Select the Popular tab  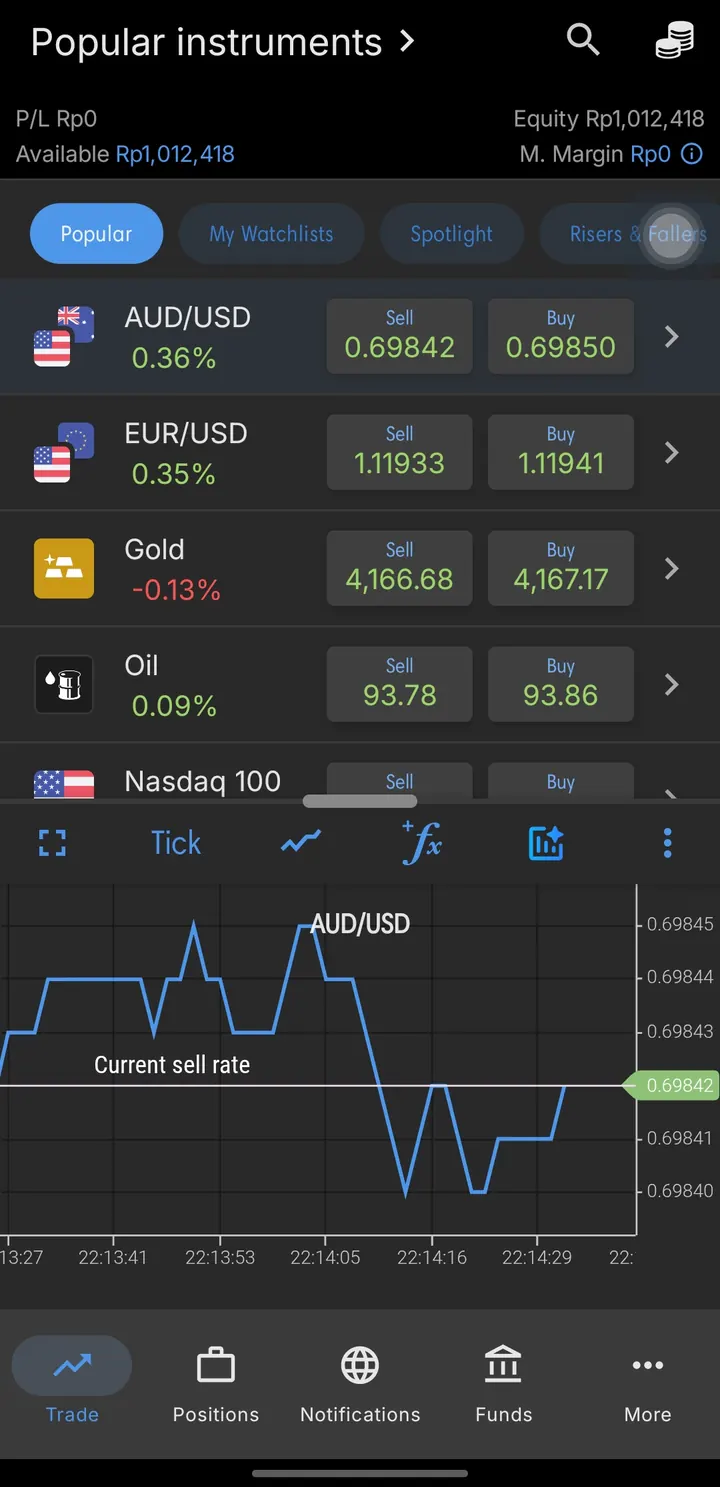pos(96,234)
